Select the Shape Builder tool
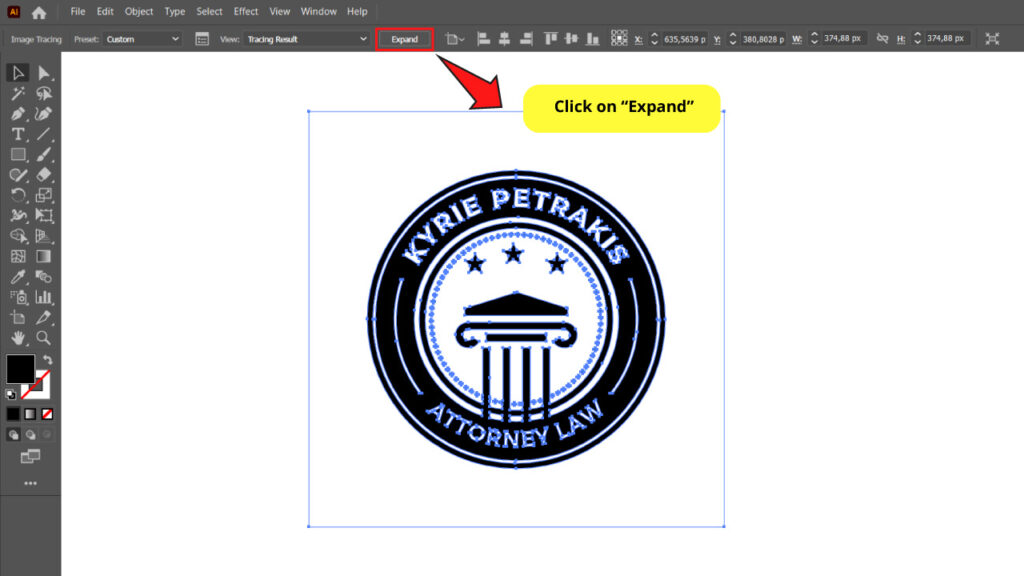The image size is (1024, 576). [x=18, y=236]
